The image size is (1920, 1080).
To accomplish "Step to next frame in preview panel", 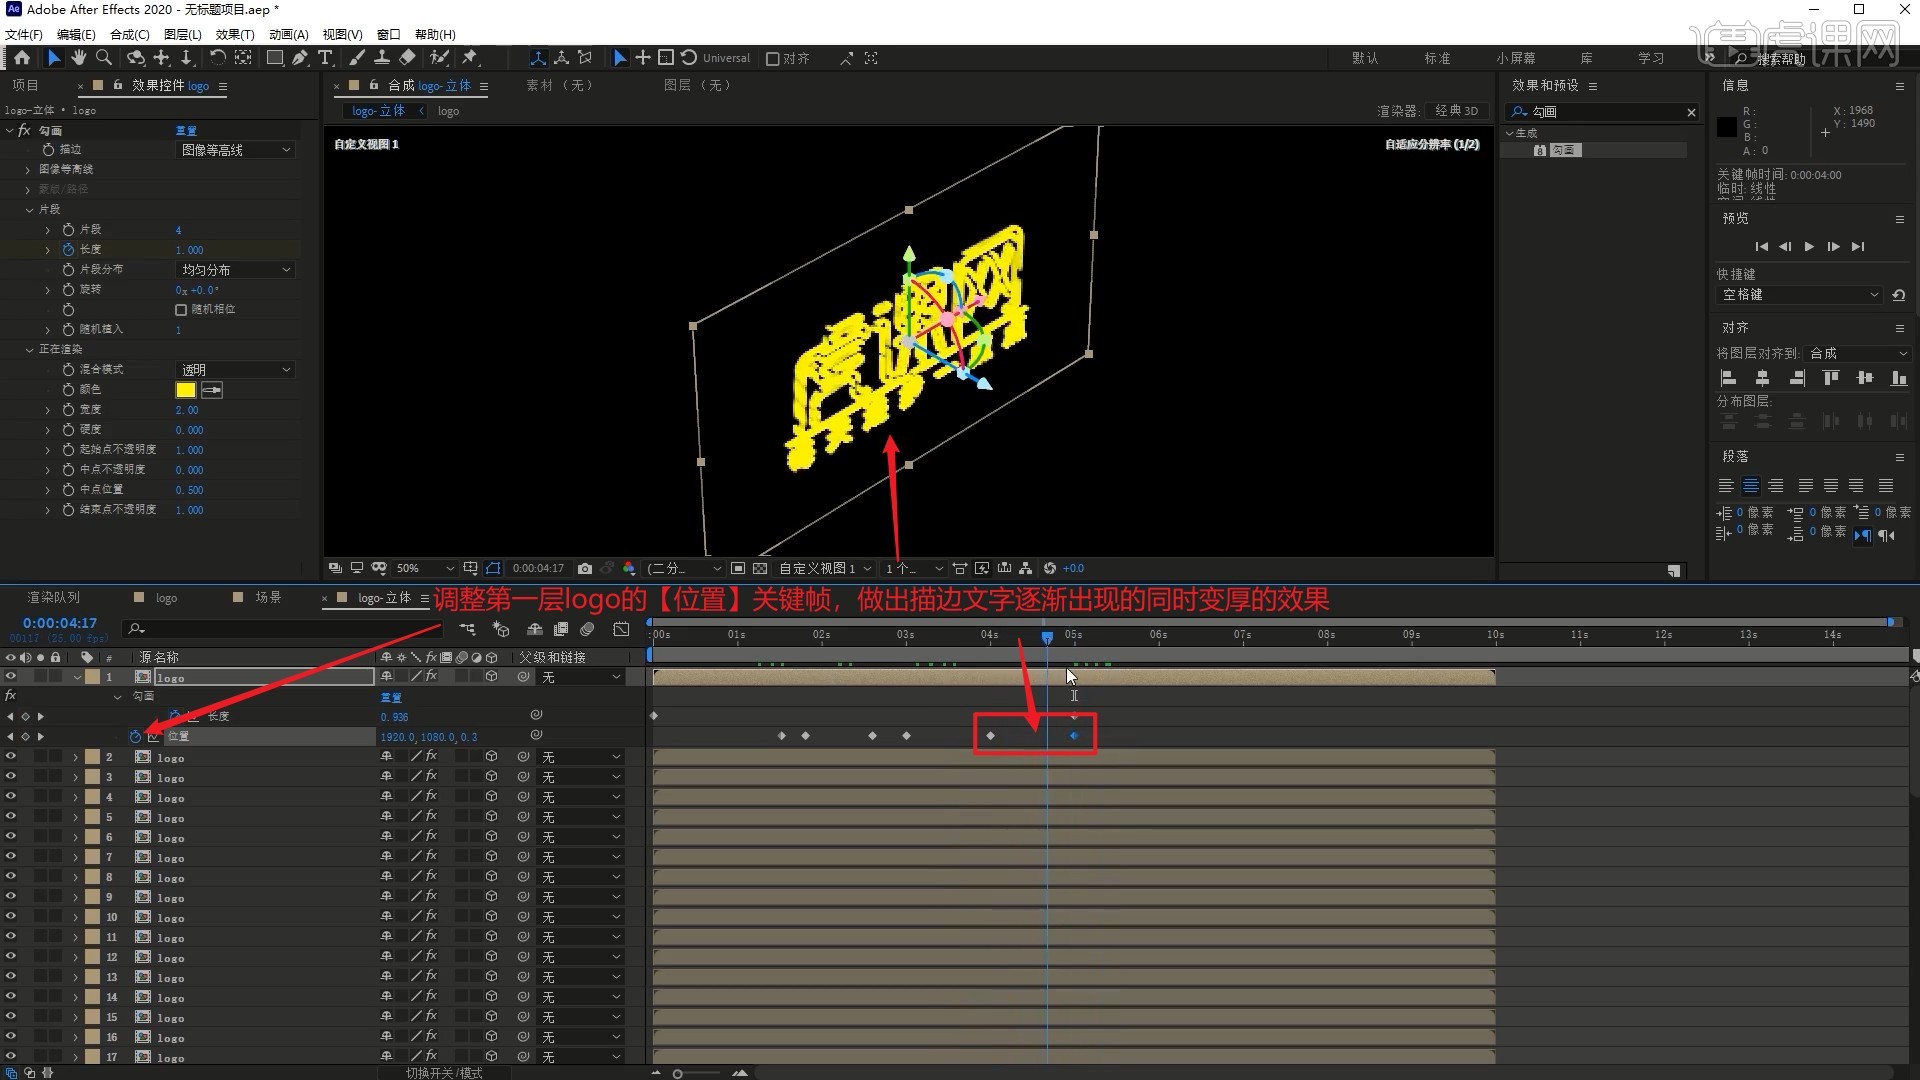I will (x=1833, y=246).
